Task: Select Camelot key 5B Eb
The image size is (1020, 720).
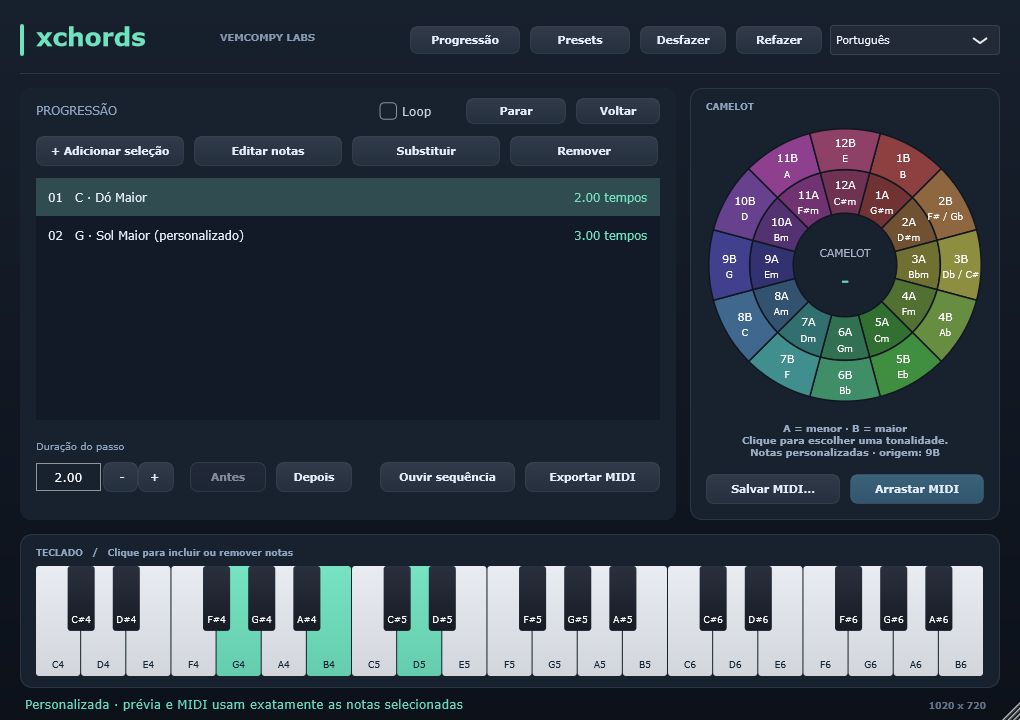Action: pos(903,366)
